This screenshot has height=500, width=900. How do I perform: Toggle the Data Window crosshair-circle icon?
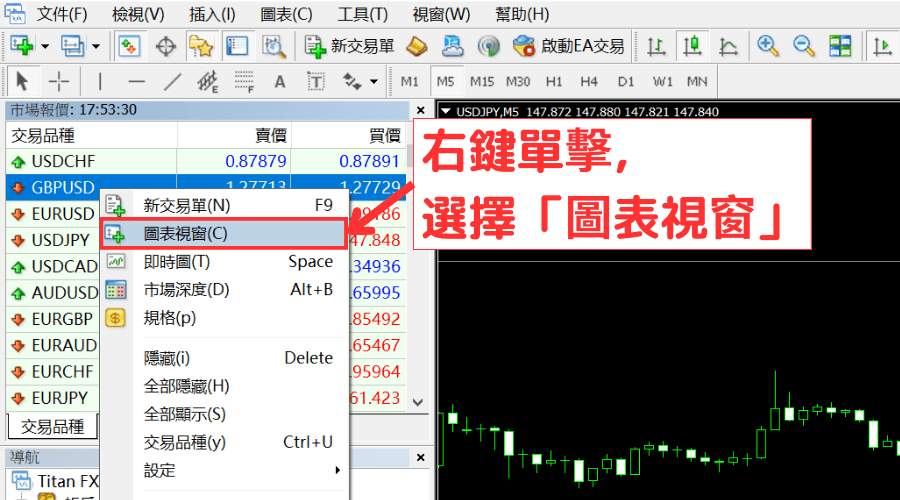pos(166,46)
